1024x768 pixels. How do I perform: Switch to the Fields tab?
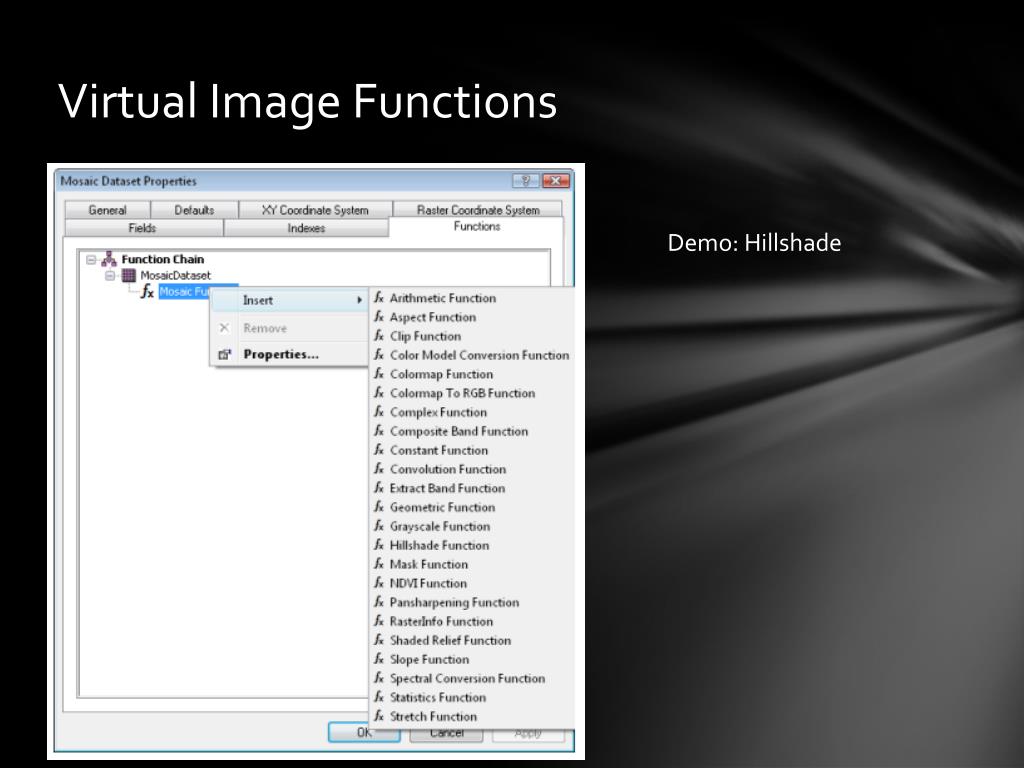click(x=142, y=228)
